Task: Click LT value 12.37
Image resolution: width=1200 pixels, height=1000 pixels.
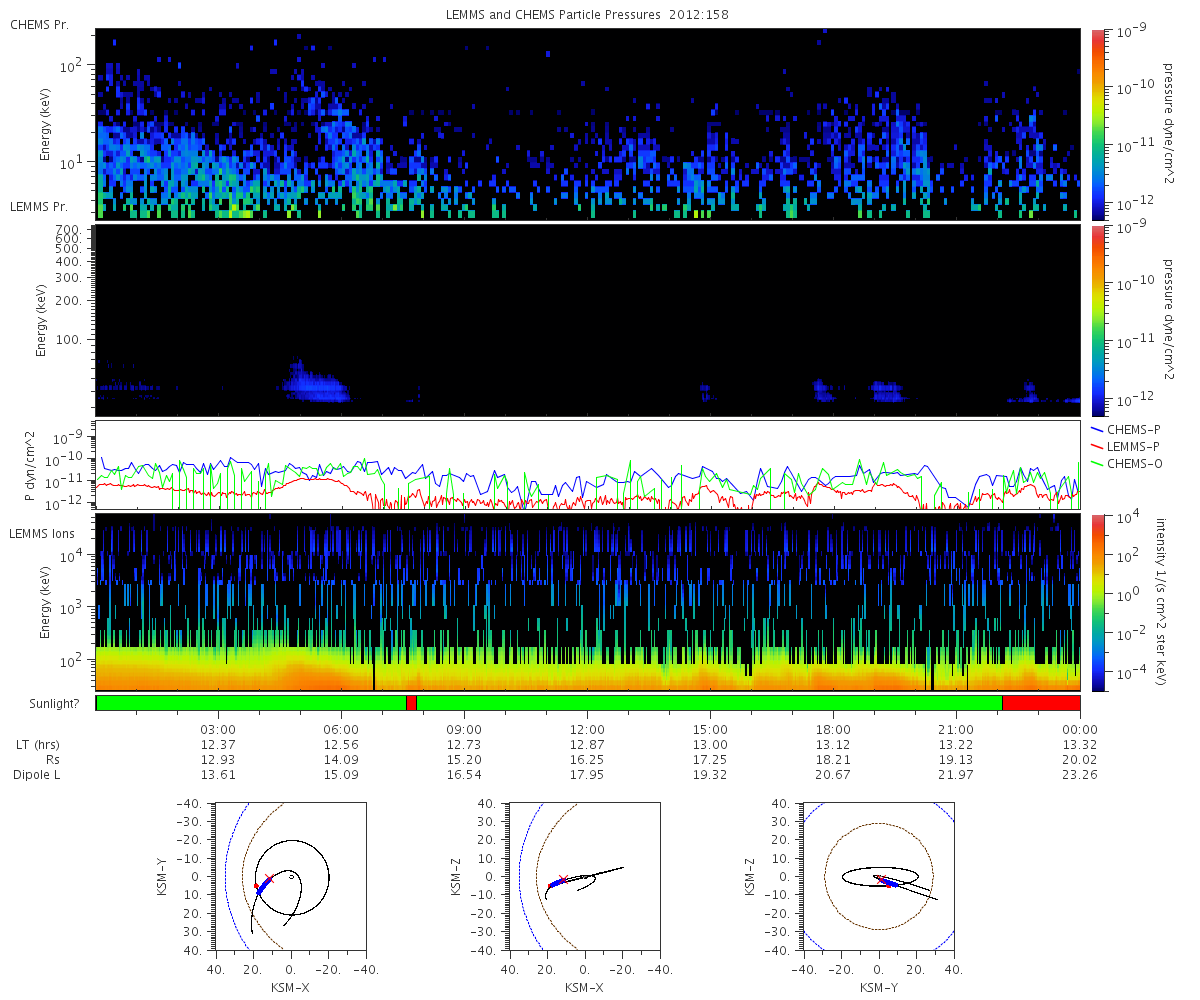Action: (x=219, y=745)
